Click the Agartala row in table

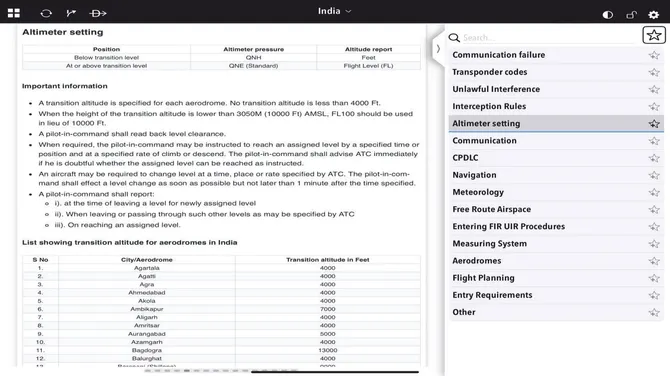pos(221,268)
